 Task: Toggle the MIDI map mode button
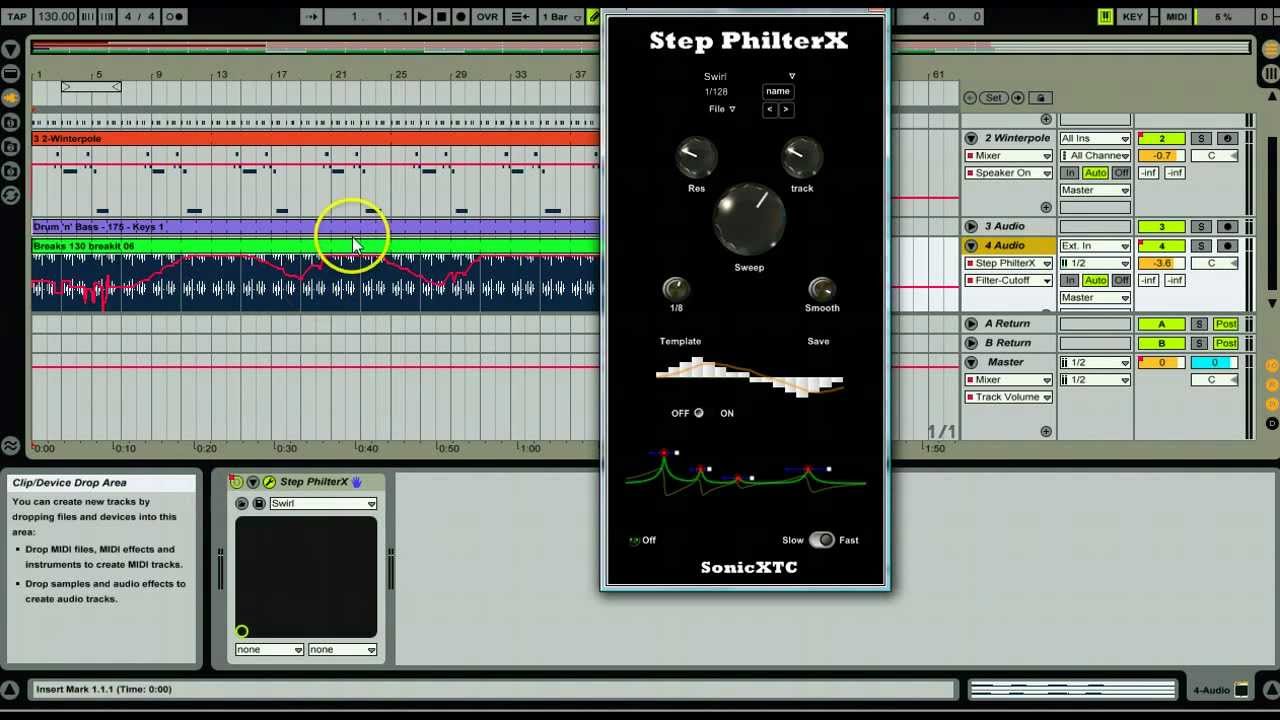tap(1177, 17)
